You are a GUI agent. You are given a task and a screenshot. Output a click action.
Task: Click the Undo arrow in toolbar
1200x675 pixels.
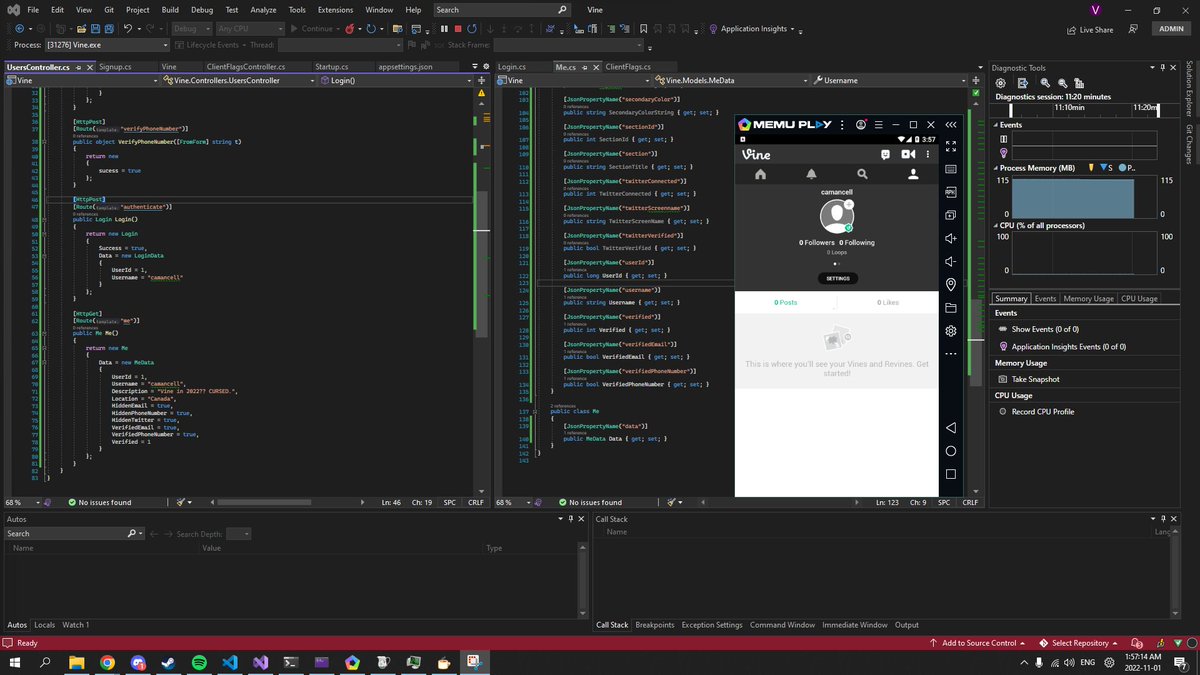(128, 29)
